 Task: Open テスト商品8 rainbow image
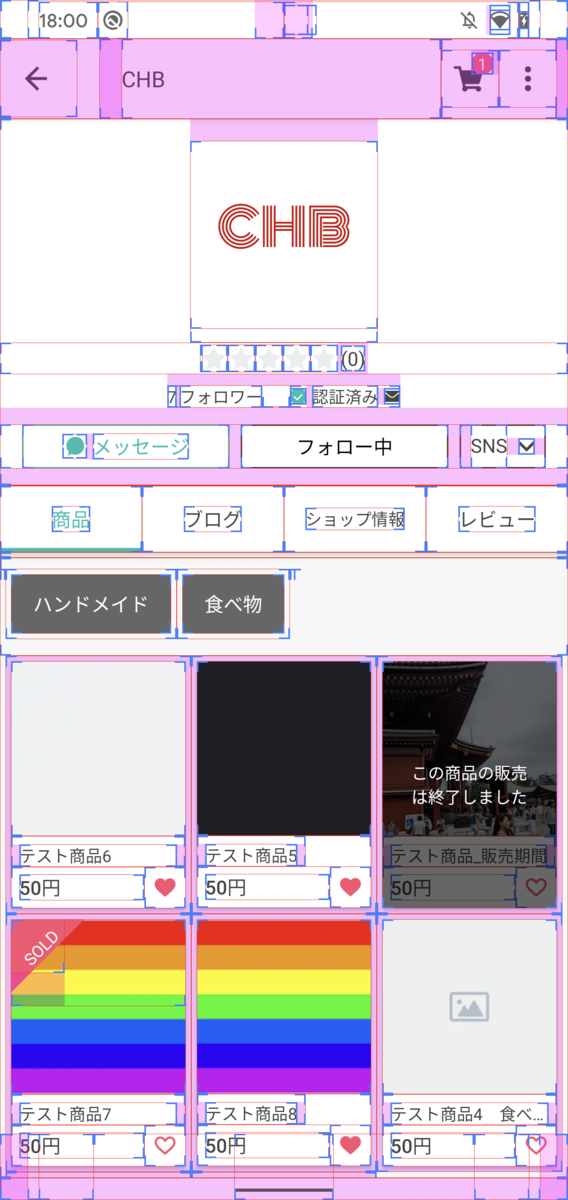click(284, 1007)
